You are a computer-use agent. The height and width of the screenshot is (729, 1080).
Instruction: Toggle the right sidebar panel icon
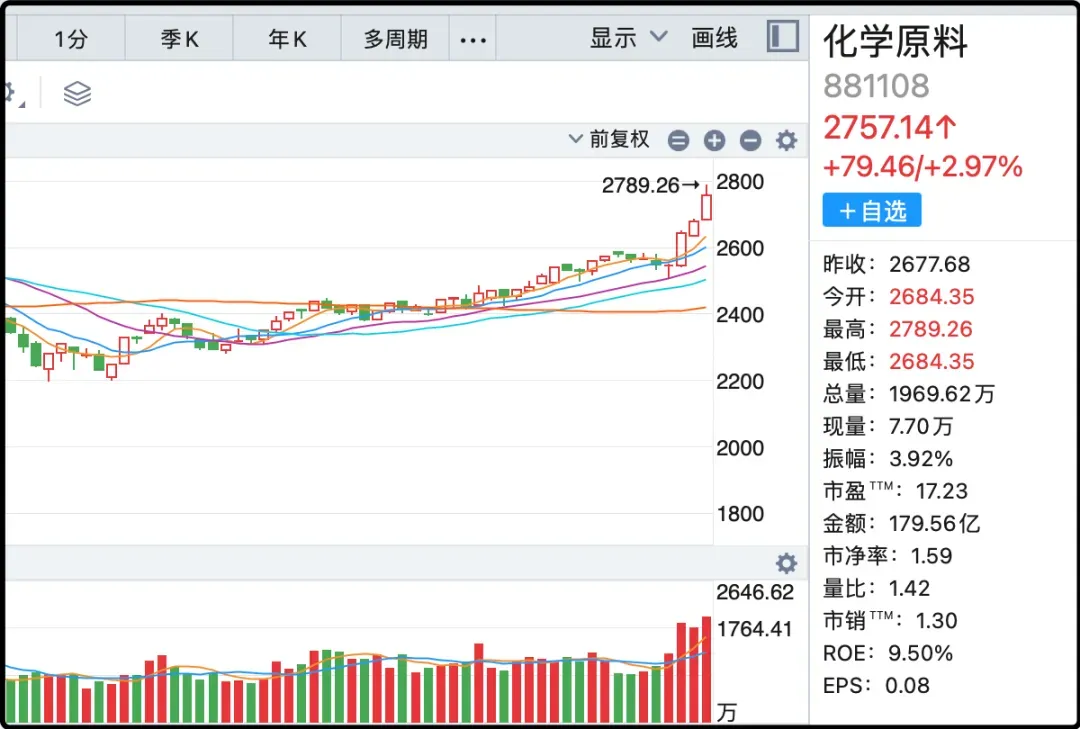783,37
